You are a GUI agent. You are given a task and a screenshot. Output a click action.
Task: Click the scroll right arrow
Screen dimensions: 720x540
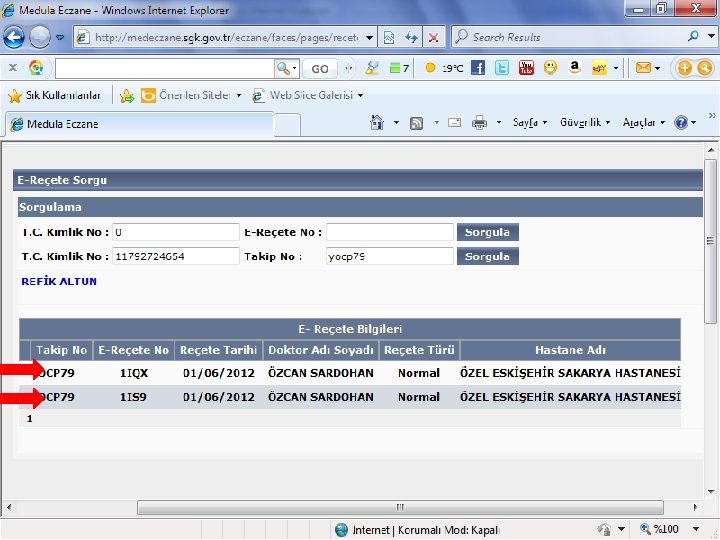coord(695,507)
